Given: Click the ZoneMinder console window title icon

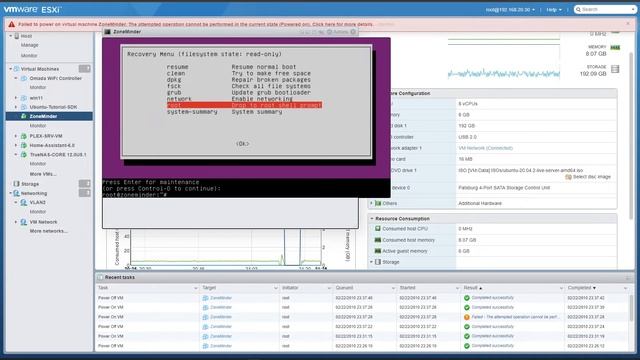Looking at the screenshot, I should click(108, 31).
